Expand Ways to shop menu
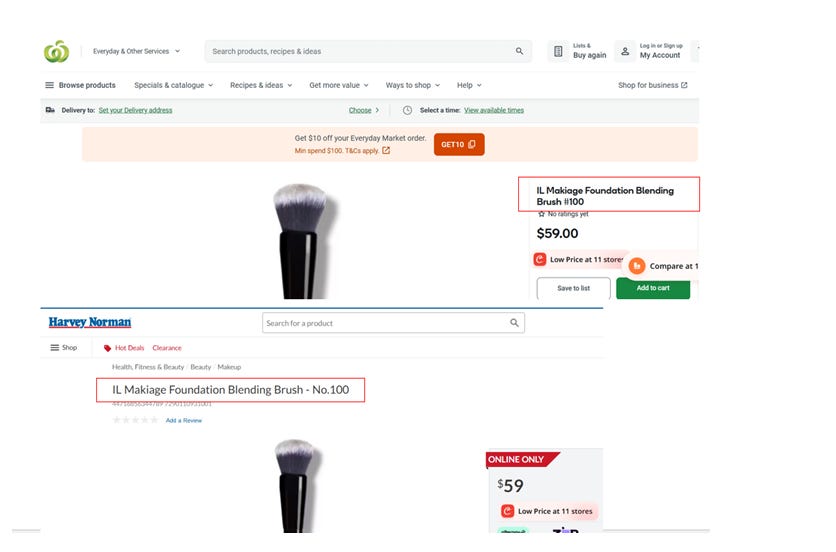The width and height of the screenshot is (836, 552). [x=413, y=85]
